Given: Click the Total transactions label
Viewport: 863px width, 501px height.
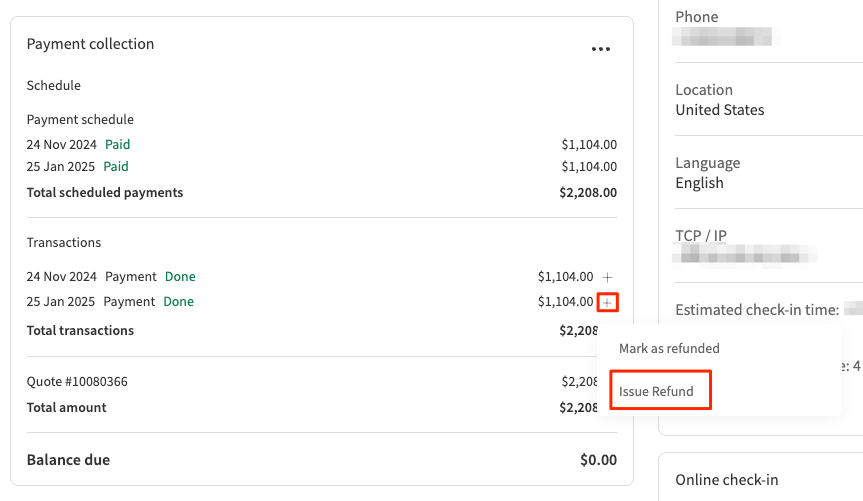Looking at the screenshot, I should 80,331.
